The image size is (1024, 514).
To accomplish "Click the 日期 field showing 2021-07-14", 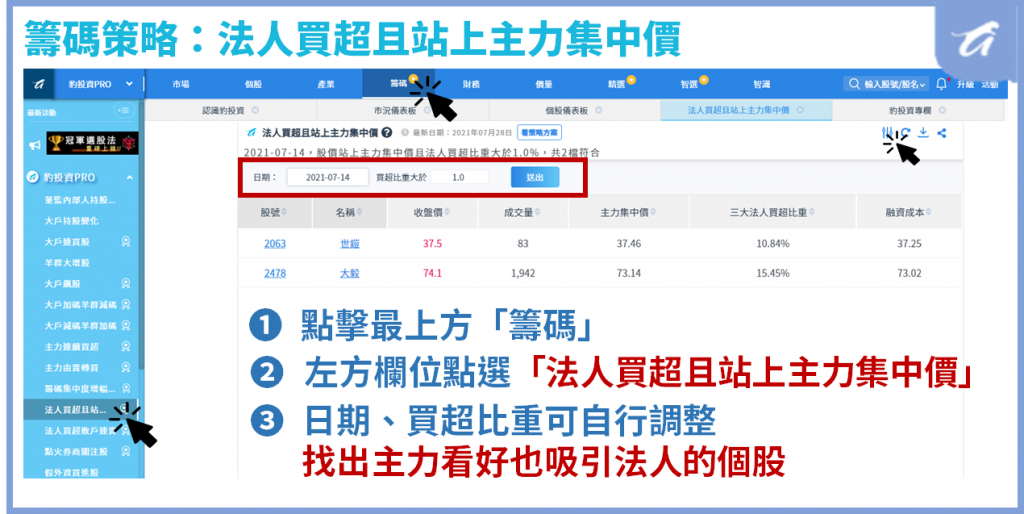I will pos(328,177).
